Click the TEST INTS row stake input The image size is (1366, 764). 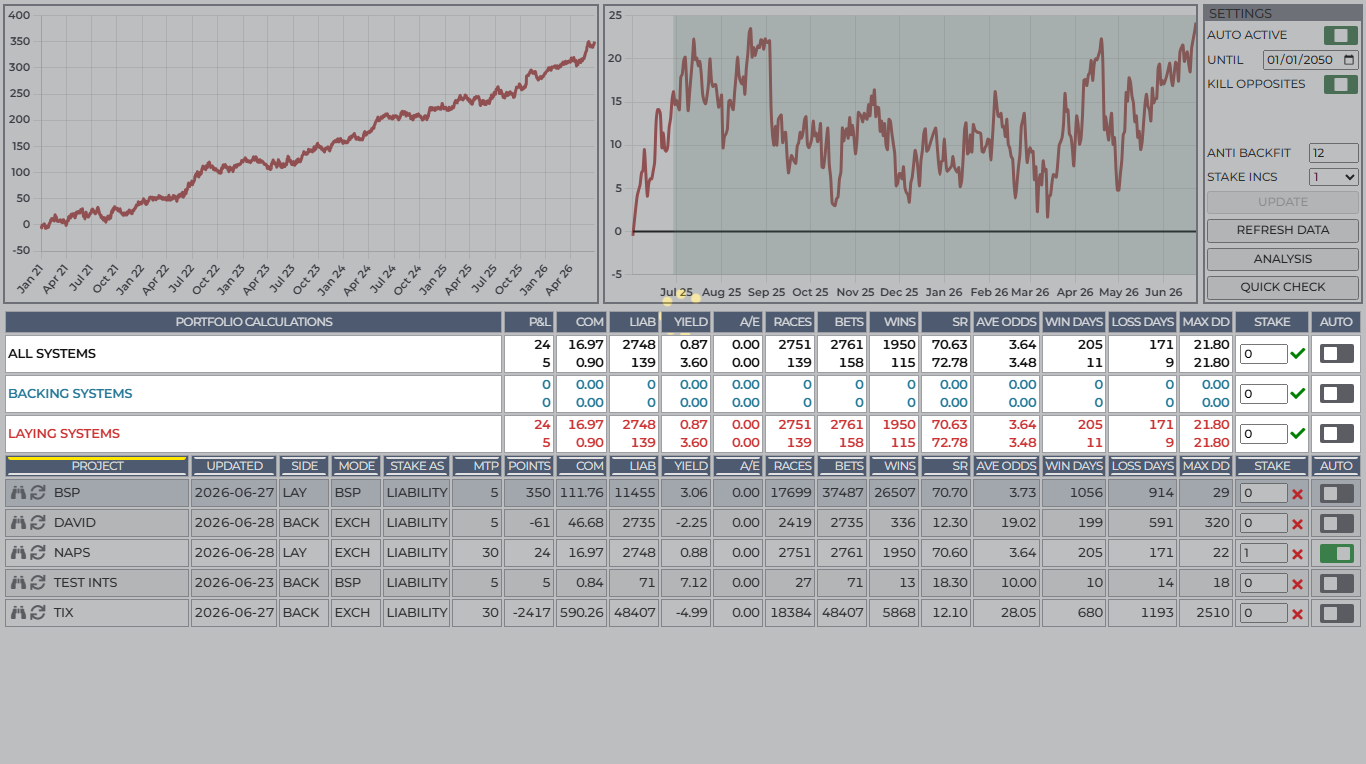pos(1263,583)
